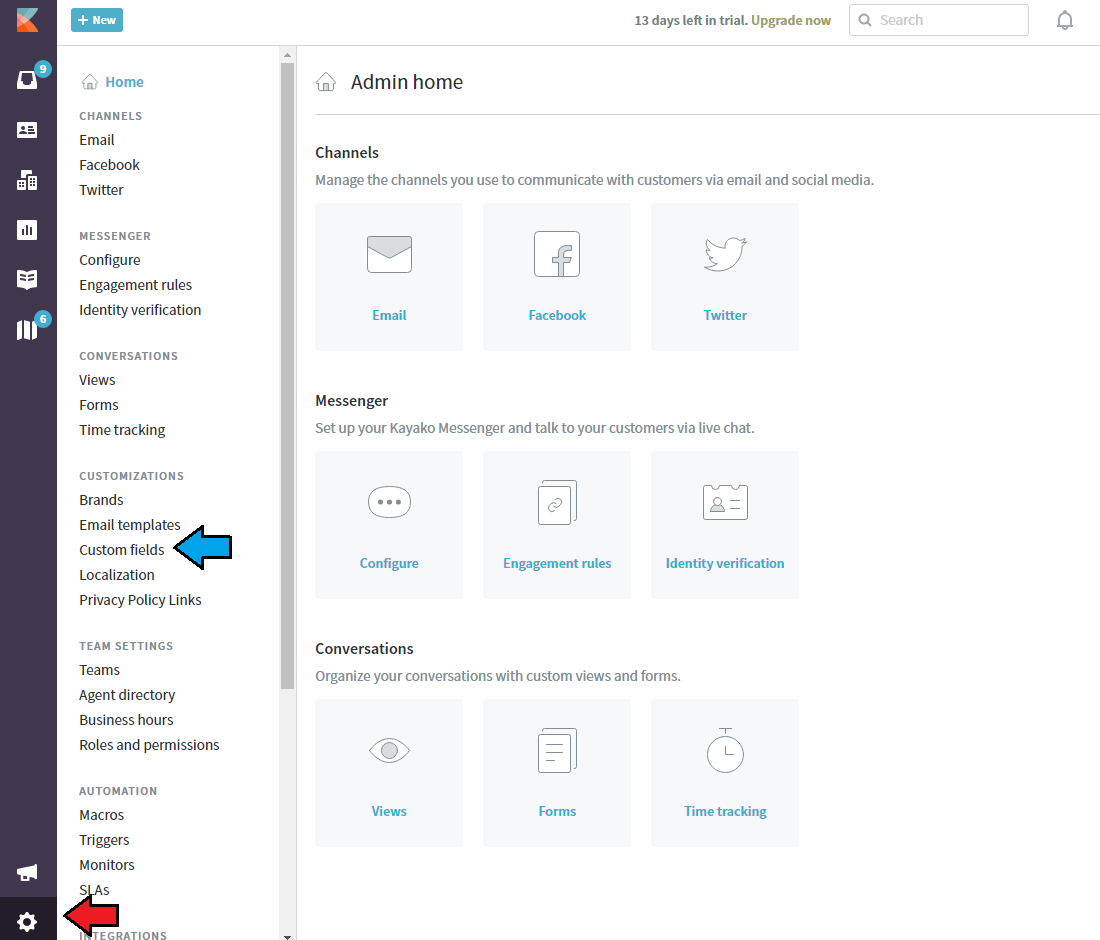Click sidebar scrollbar up arrow

click(x=288, y=55)
